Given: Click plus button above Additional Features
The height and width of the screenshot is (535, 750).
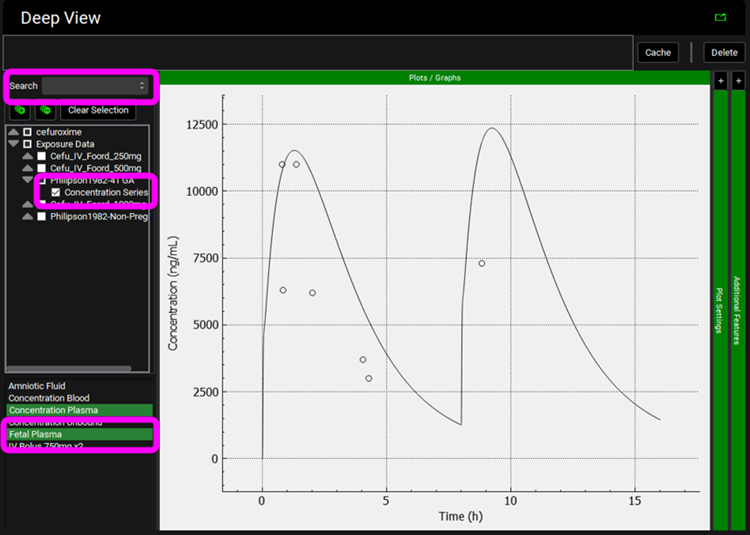Looking at the screenshot, I should click(x=738, y=80).
